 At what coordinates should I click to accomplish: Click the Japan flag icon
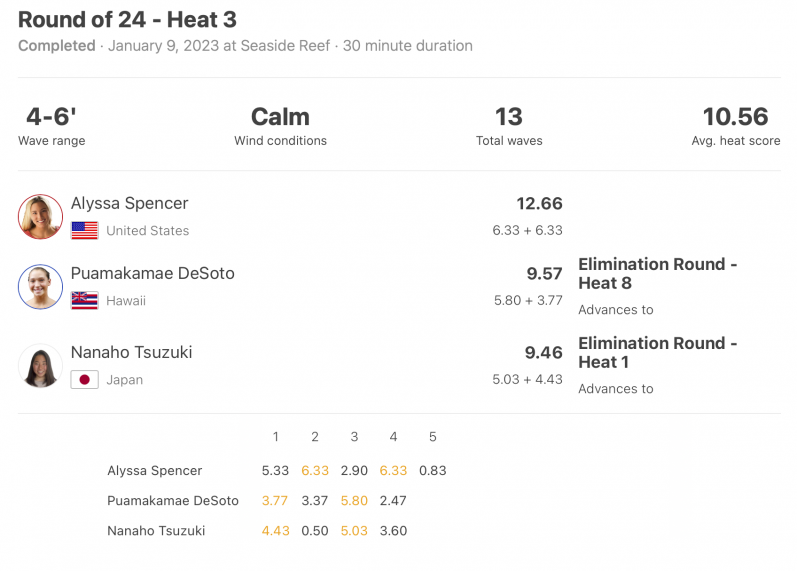pos(84,380)
